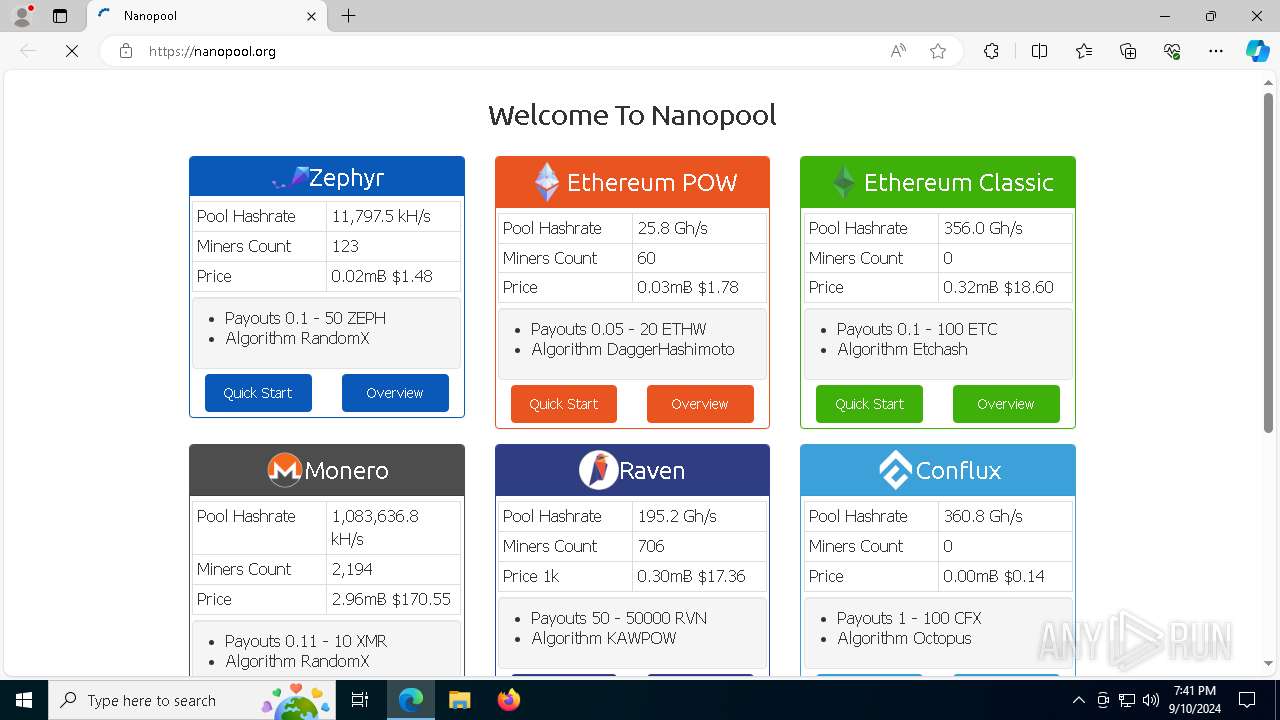Click 'Algorithm Octopus' text in Conflux
This screenshot has height=720, width=1280.
tap(904, 638)
